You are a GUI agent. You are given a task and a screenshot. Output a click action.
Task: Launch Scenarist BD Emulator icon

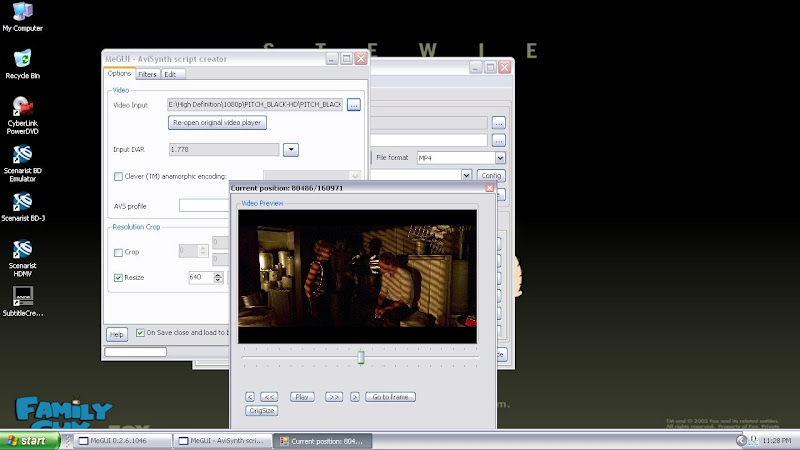22,163
